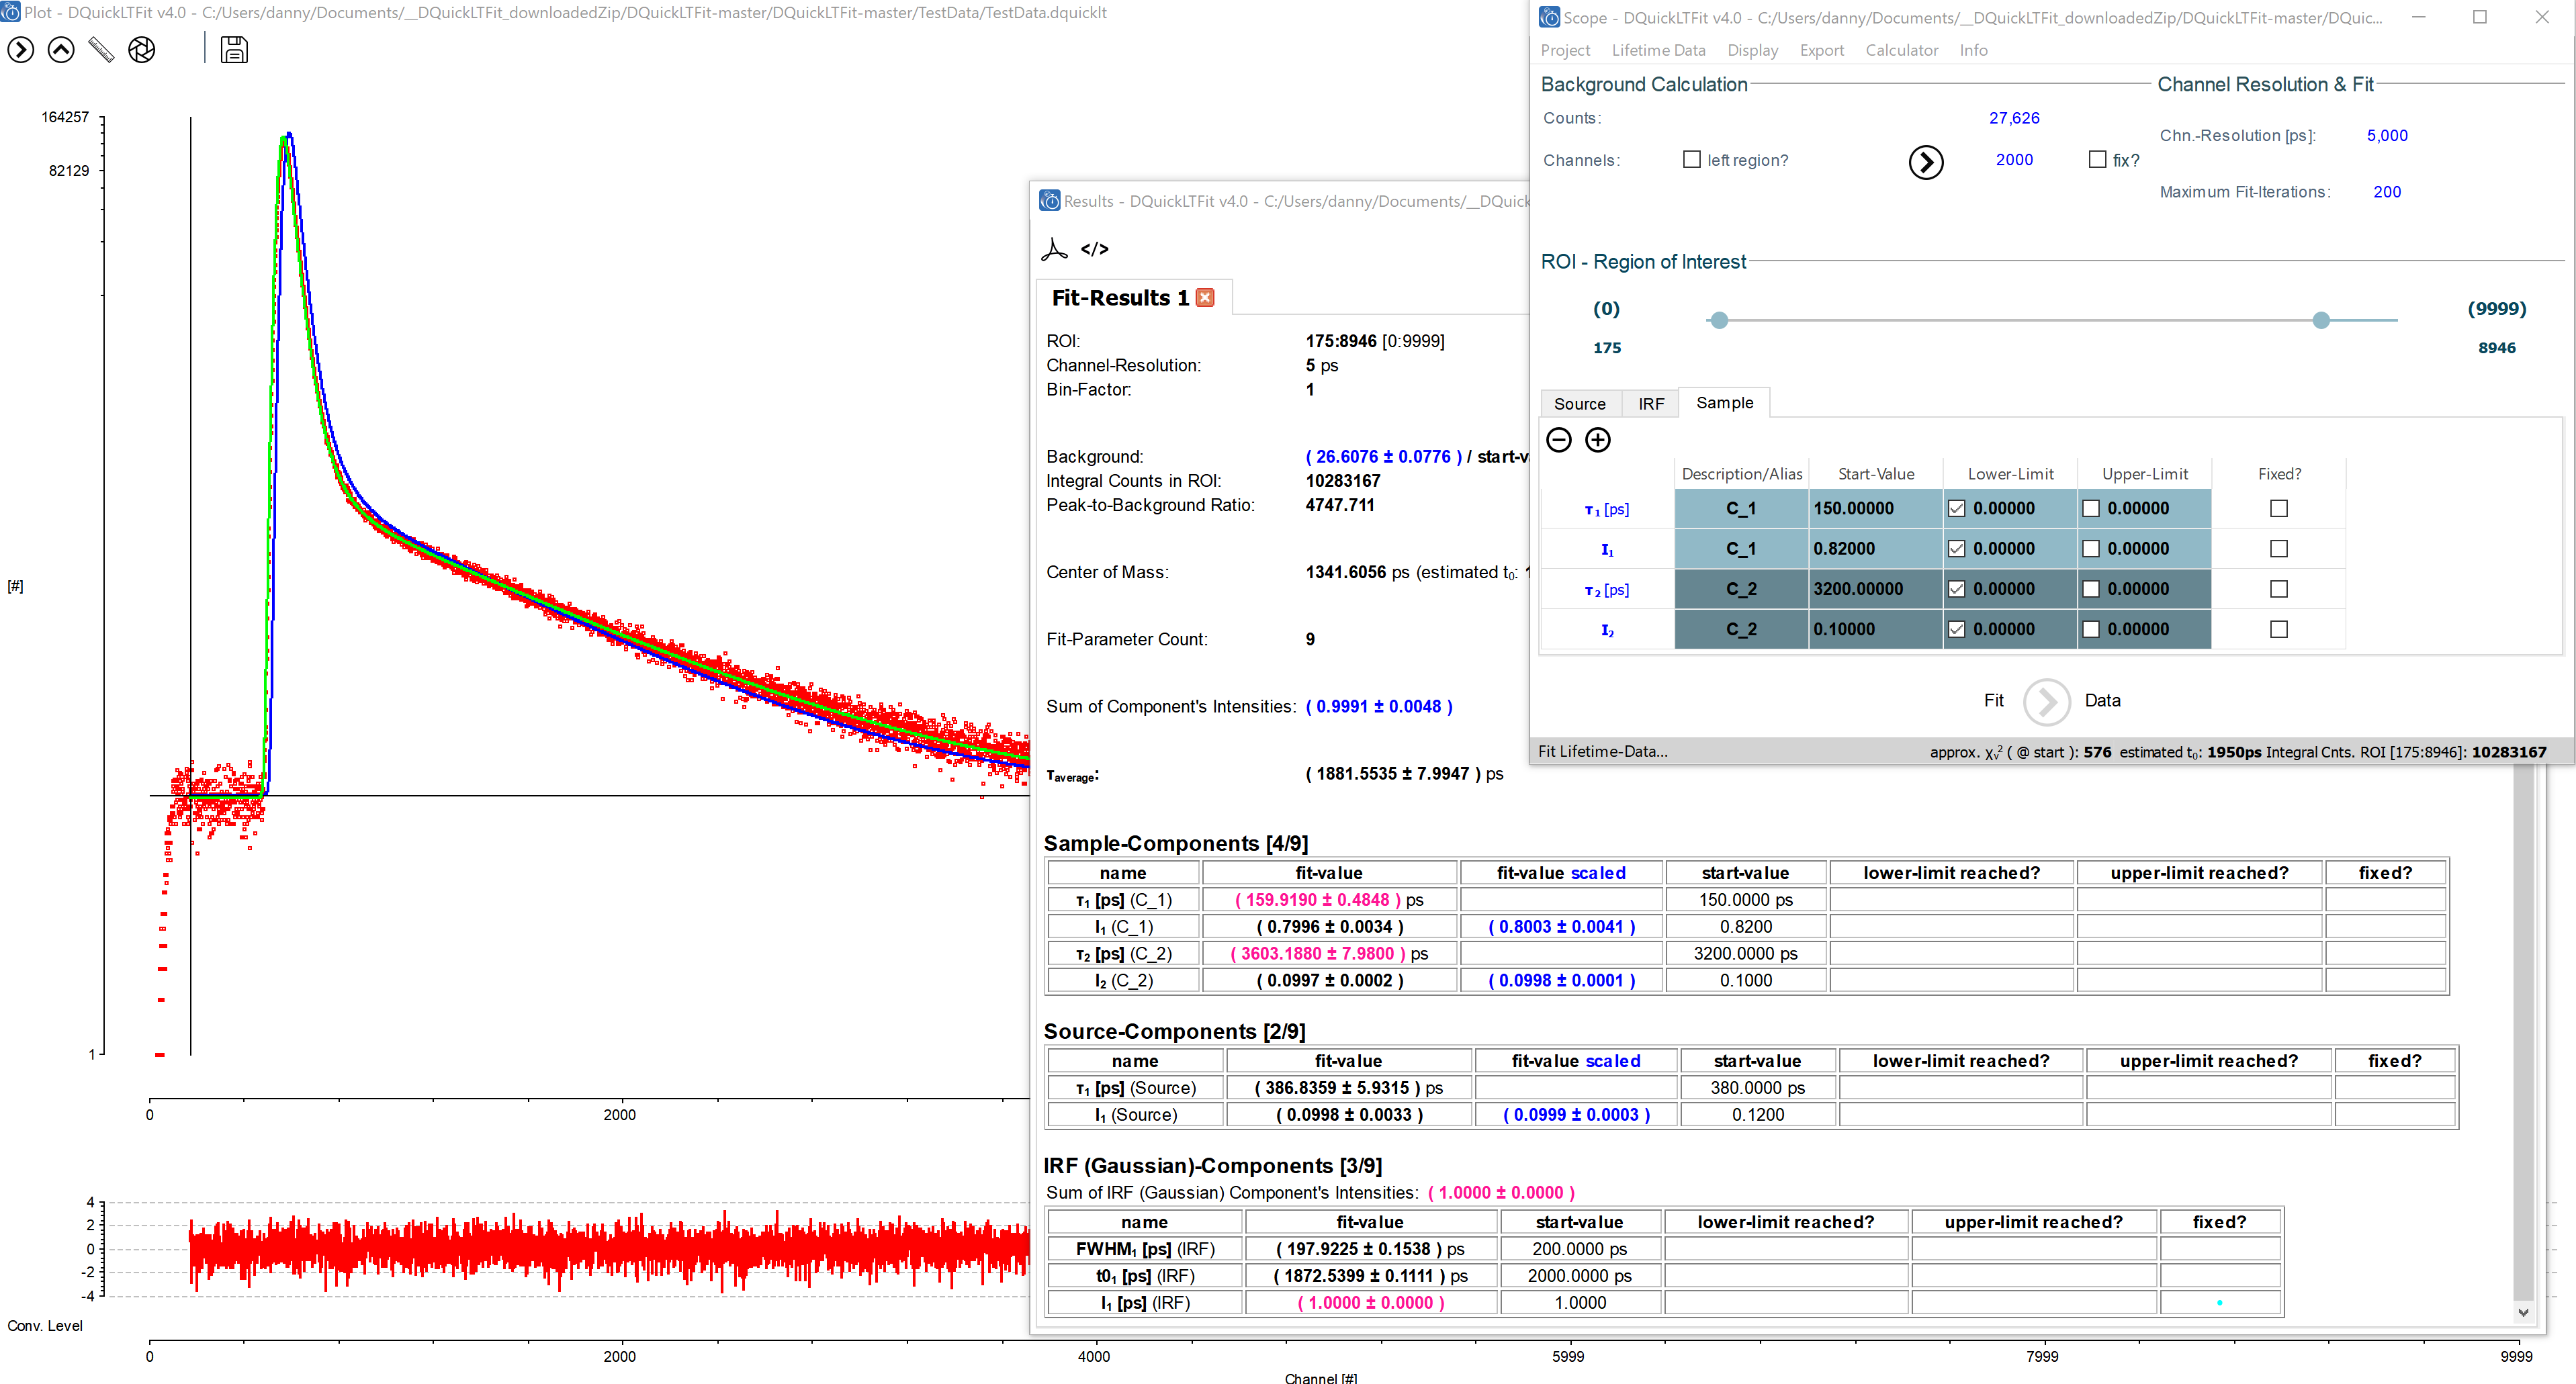The width and height of the screenshot is (2576, 1384).
Task: Edit Maximum Fit-Iterations value 200
Action: coord(2386,192)
